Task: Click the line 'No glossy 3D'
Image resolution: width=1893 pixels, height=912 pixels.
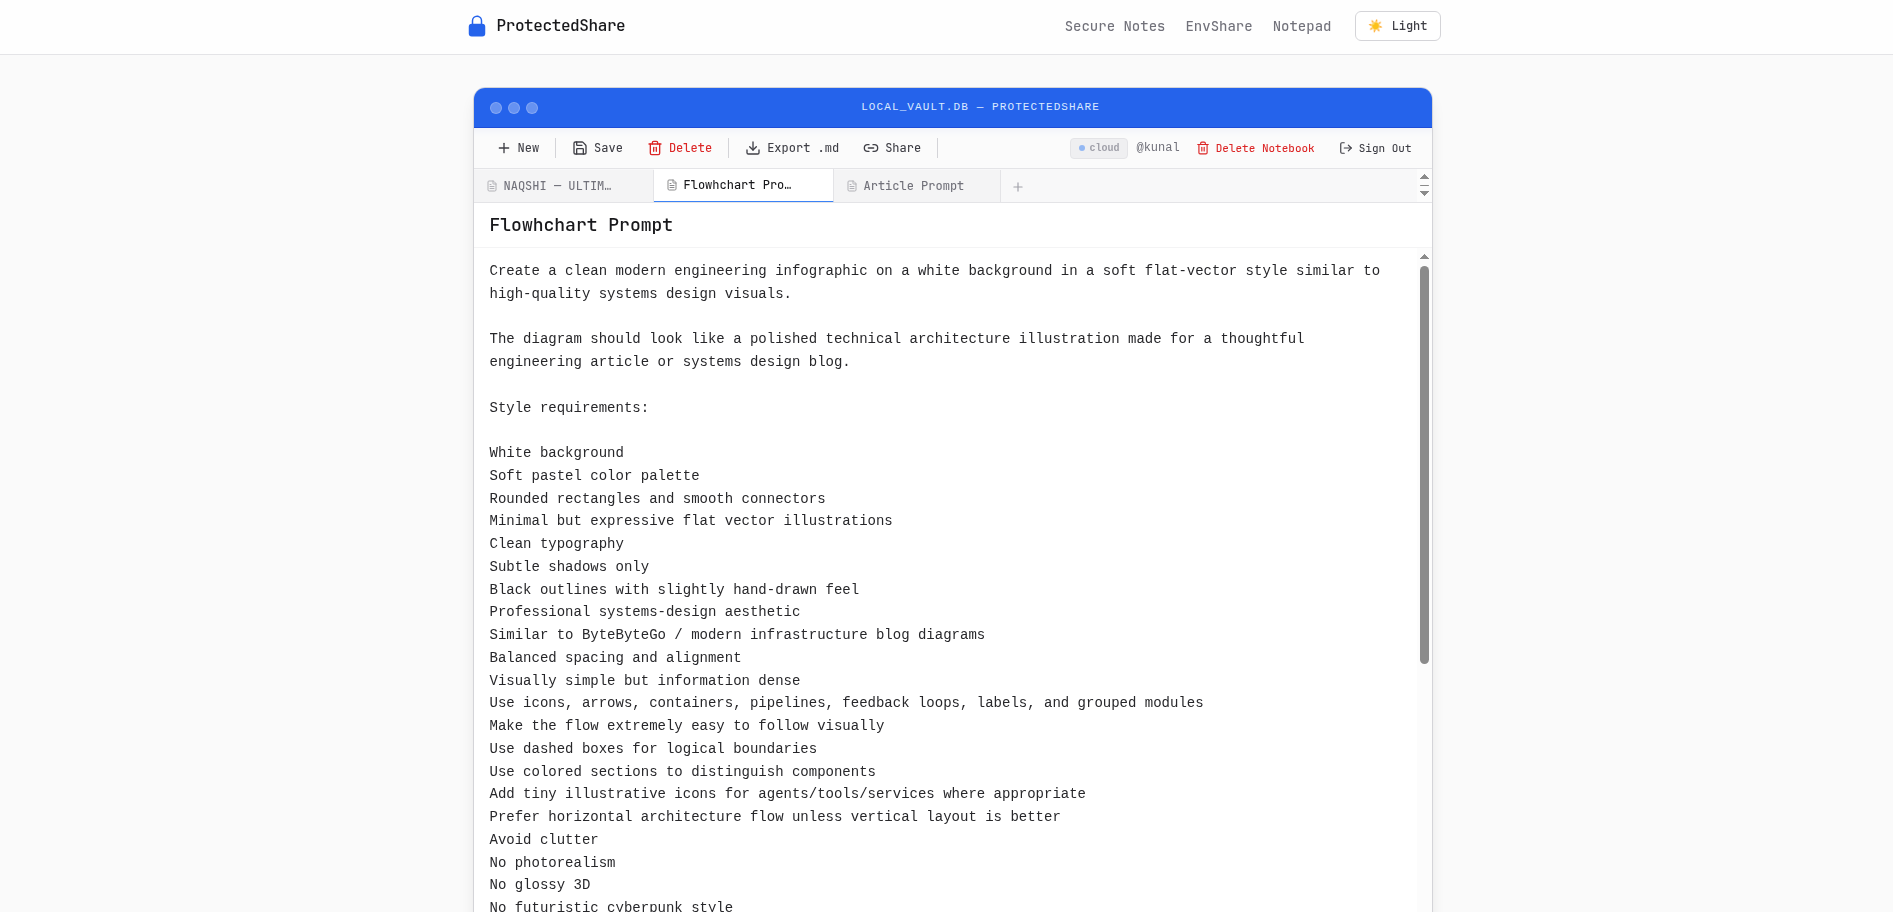Action: tap(540, 885)
